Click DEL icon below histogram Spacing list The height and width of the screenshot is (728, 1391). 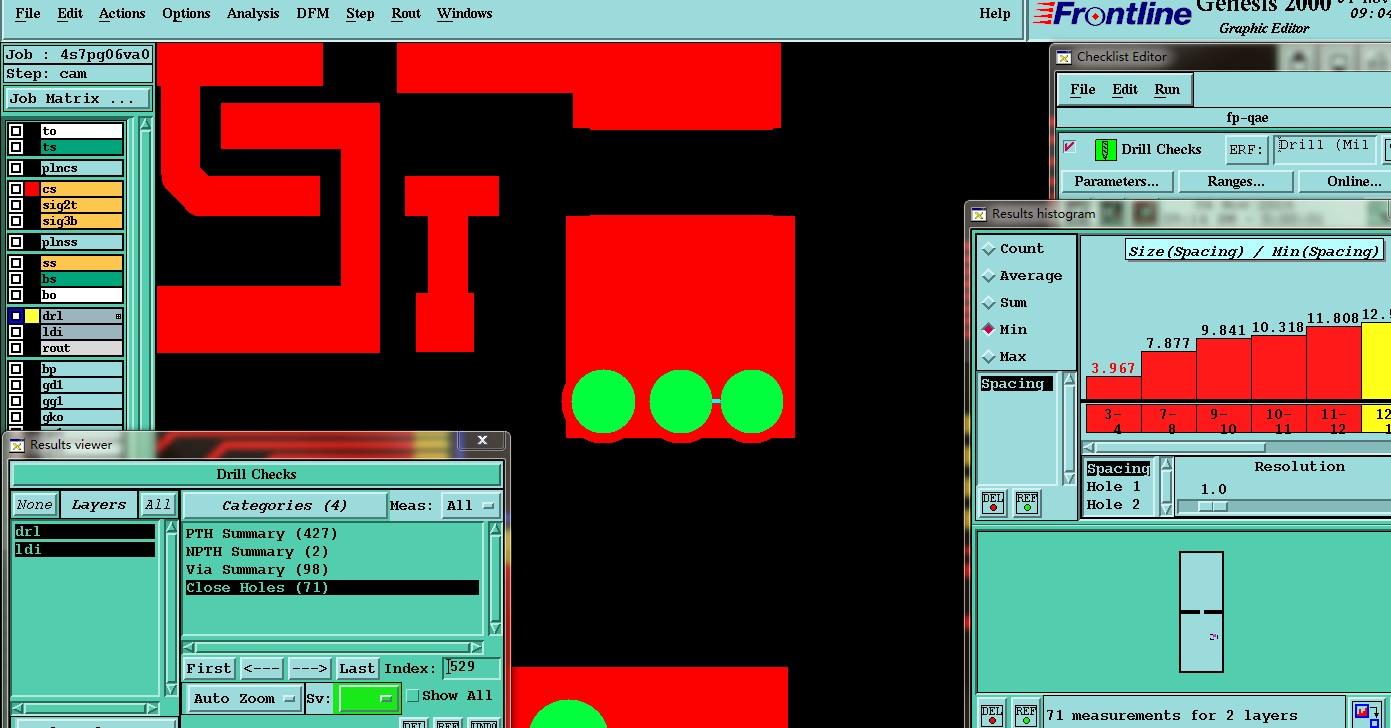(x=992, y=503)
